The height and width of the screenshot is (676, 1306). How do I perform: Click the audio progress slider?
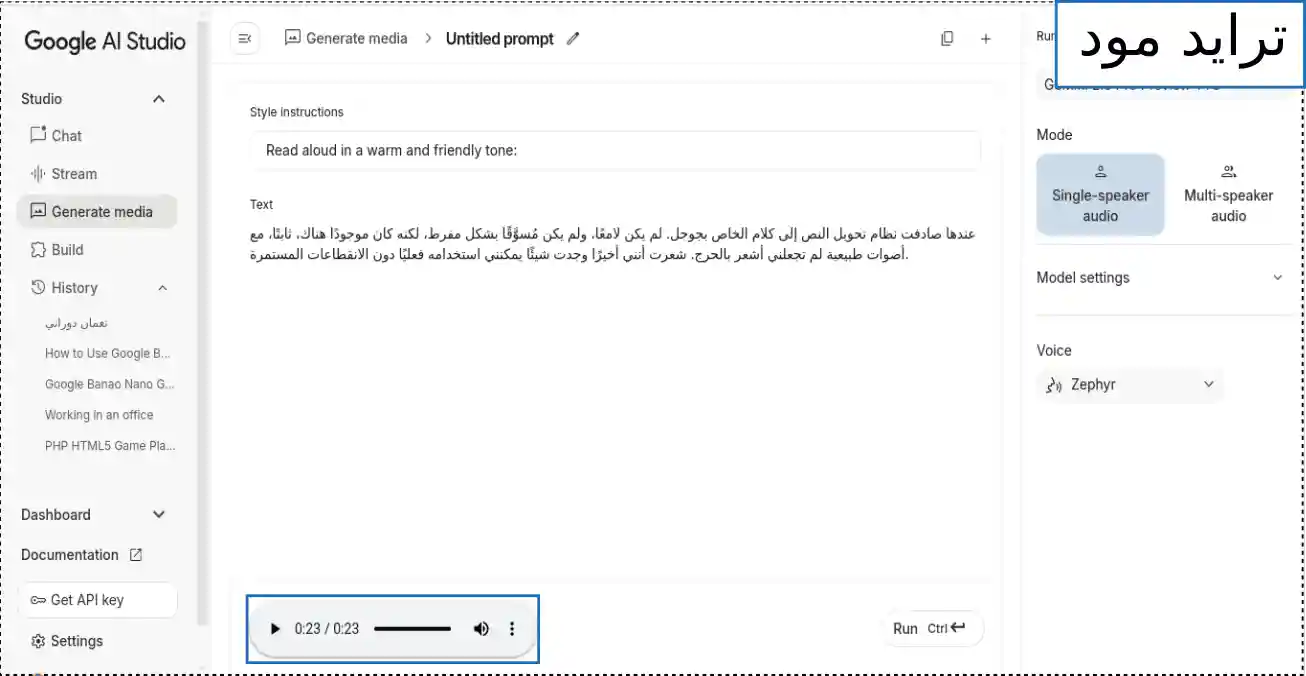(x=412, y=629)
